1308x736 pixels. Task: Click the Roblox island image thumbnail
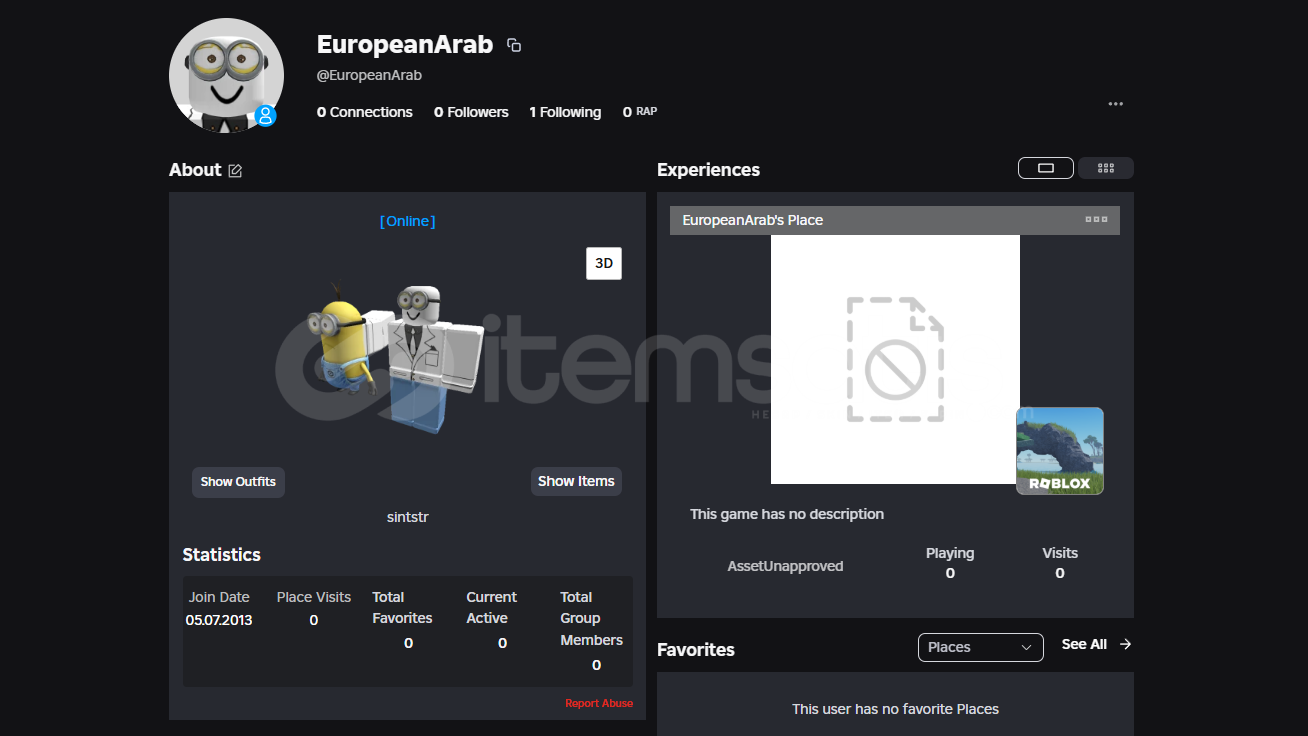tap(1060, 451)
